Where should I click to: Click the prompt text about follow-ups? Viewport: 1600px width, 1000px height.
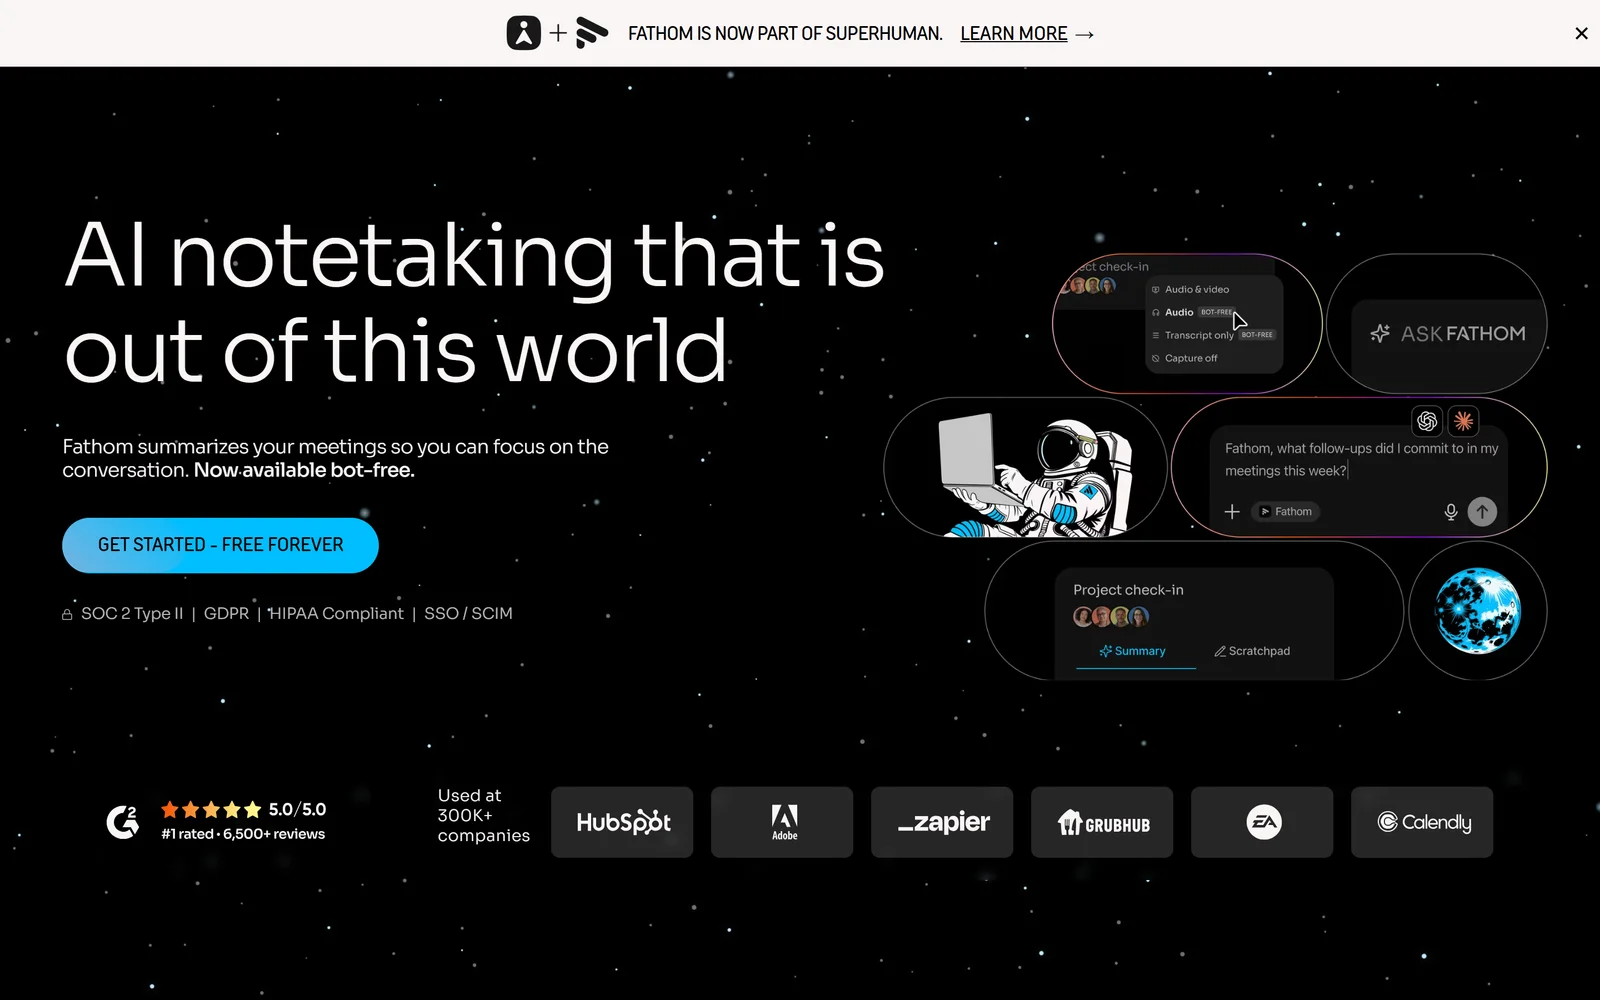click(x=1361, y=460)
